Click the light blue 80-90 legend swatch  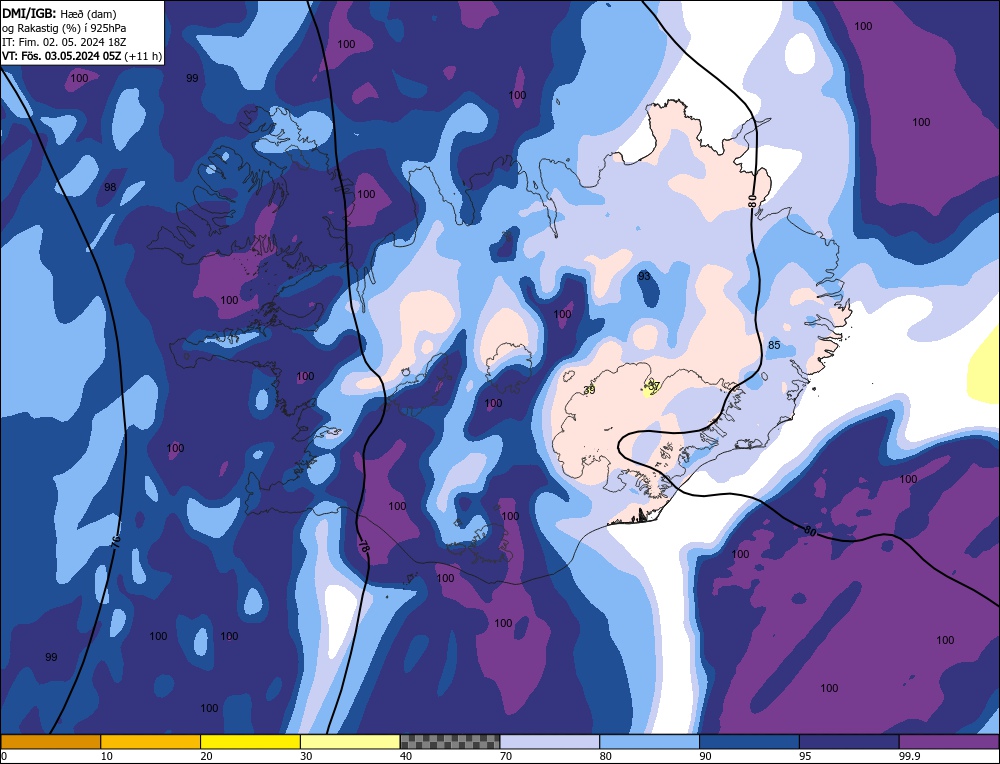(x=649, y=742)
